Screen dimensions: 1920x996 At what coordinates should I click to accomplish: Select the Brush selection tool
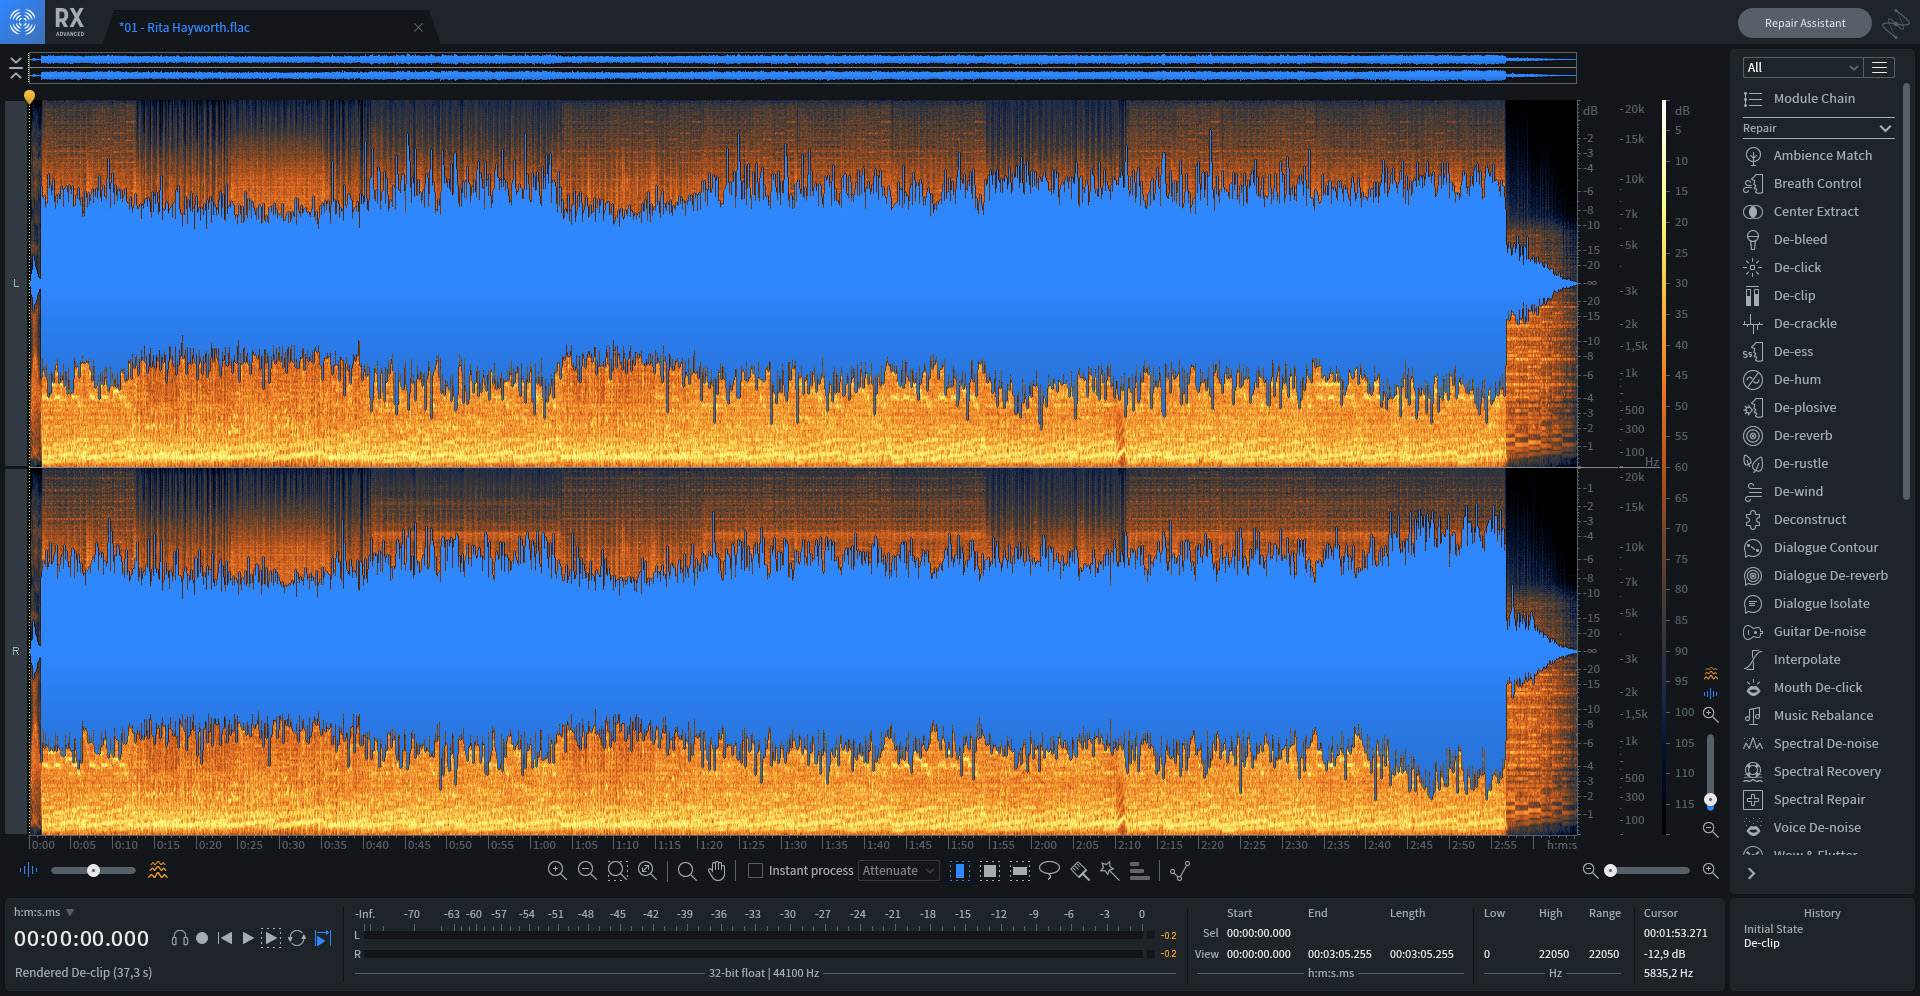click(x=1079, y=871)
